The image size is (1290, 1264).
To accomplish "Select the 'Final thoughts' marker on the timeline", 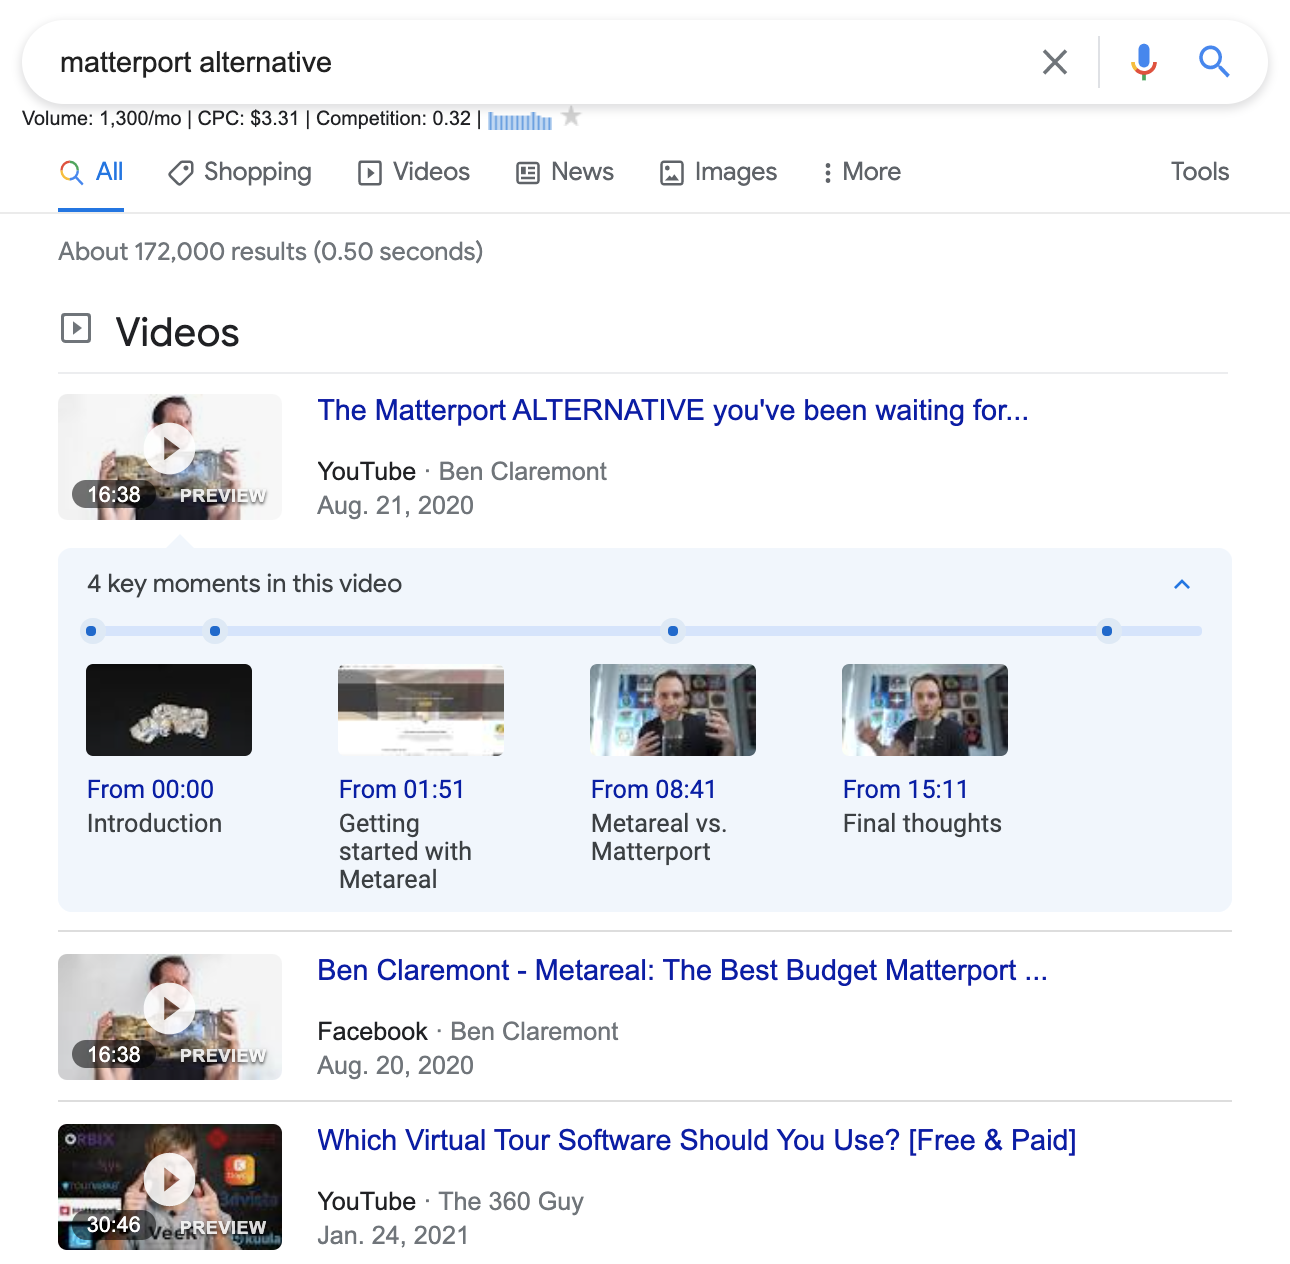I will 1107,631.
